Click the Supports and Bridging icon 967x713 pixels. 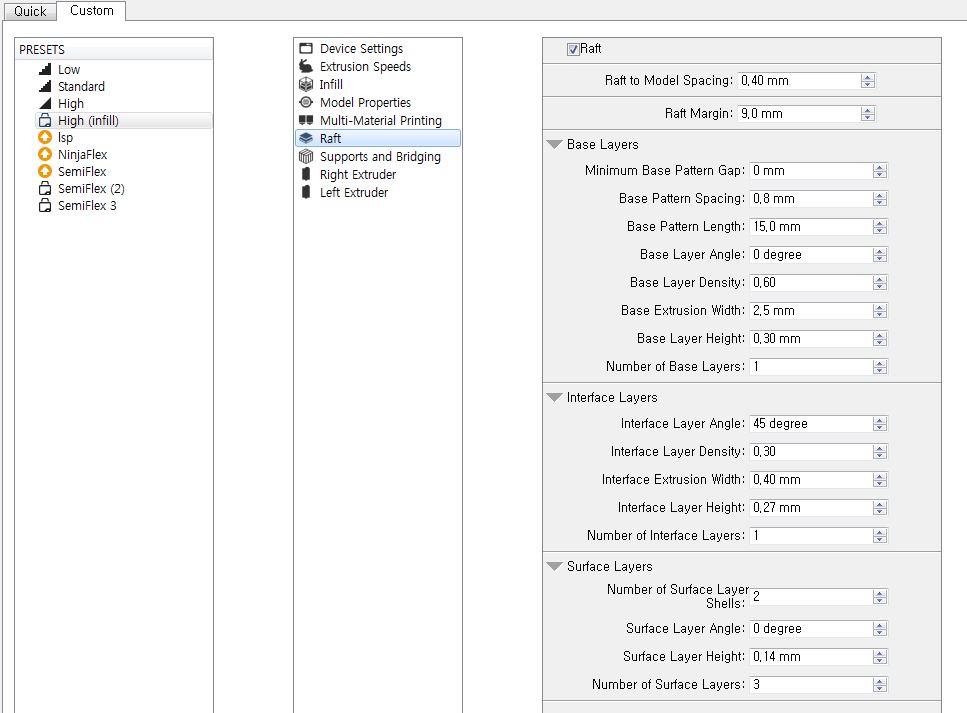306,156
